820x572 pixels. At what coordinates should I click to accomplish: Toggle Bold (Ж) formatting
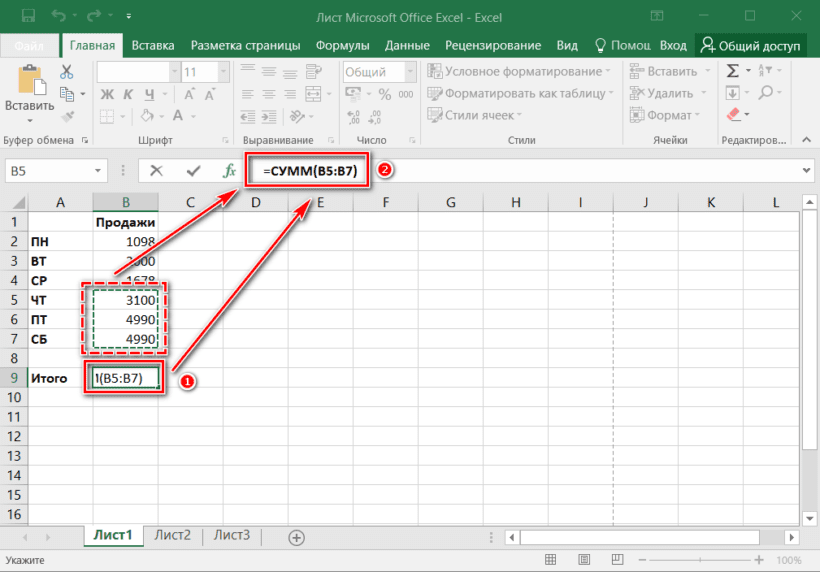coord(107,94)
